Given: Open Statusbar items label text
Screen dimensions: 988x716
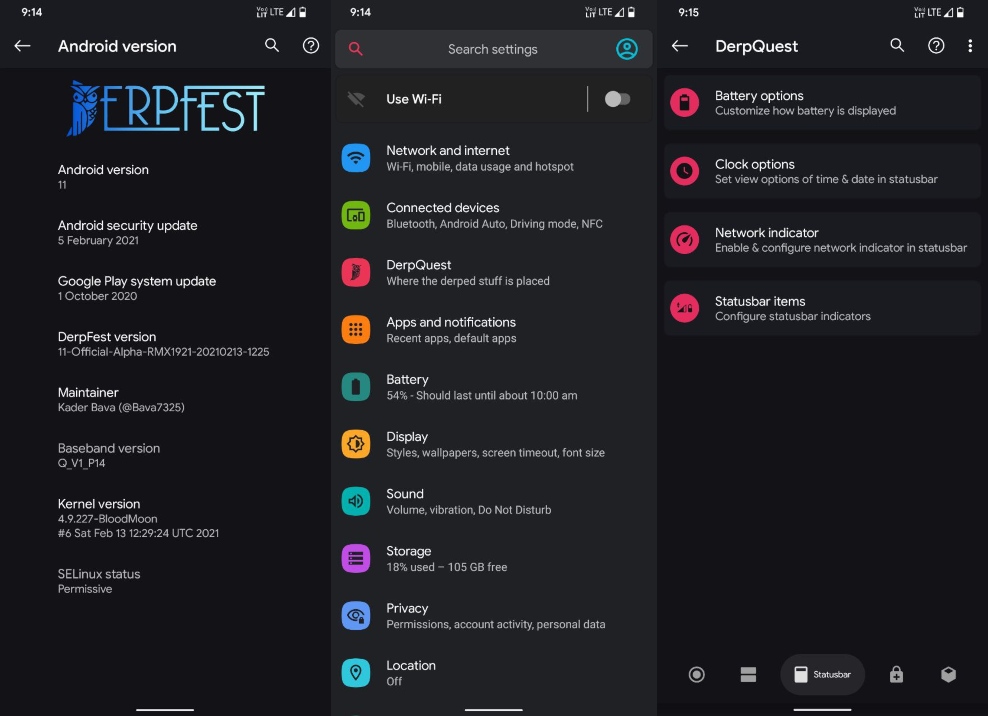Looking at the screenshot, I should [x=760, y=301].
